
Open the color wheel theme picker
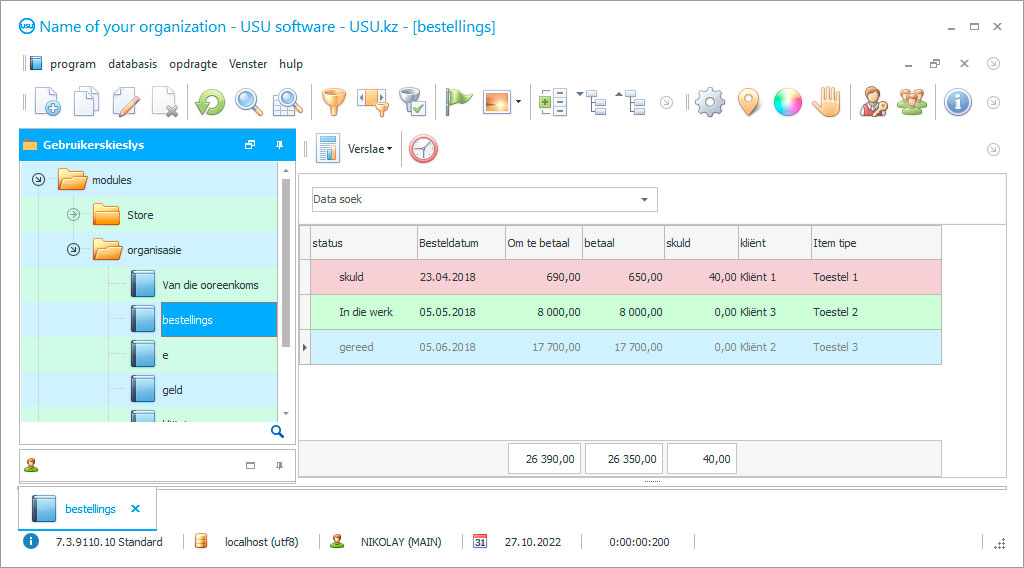[x=787, y=102]
